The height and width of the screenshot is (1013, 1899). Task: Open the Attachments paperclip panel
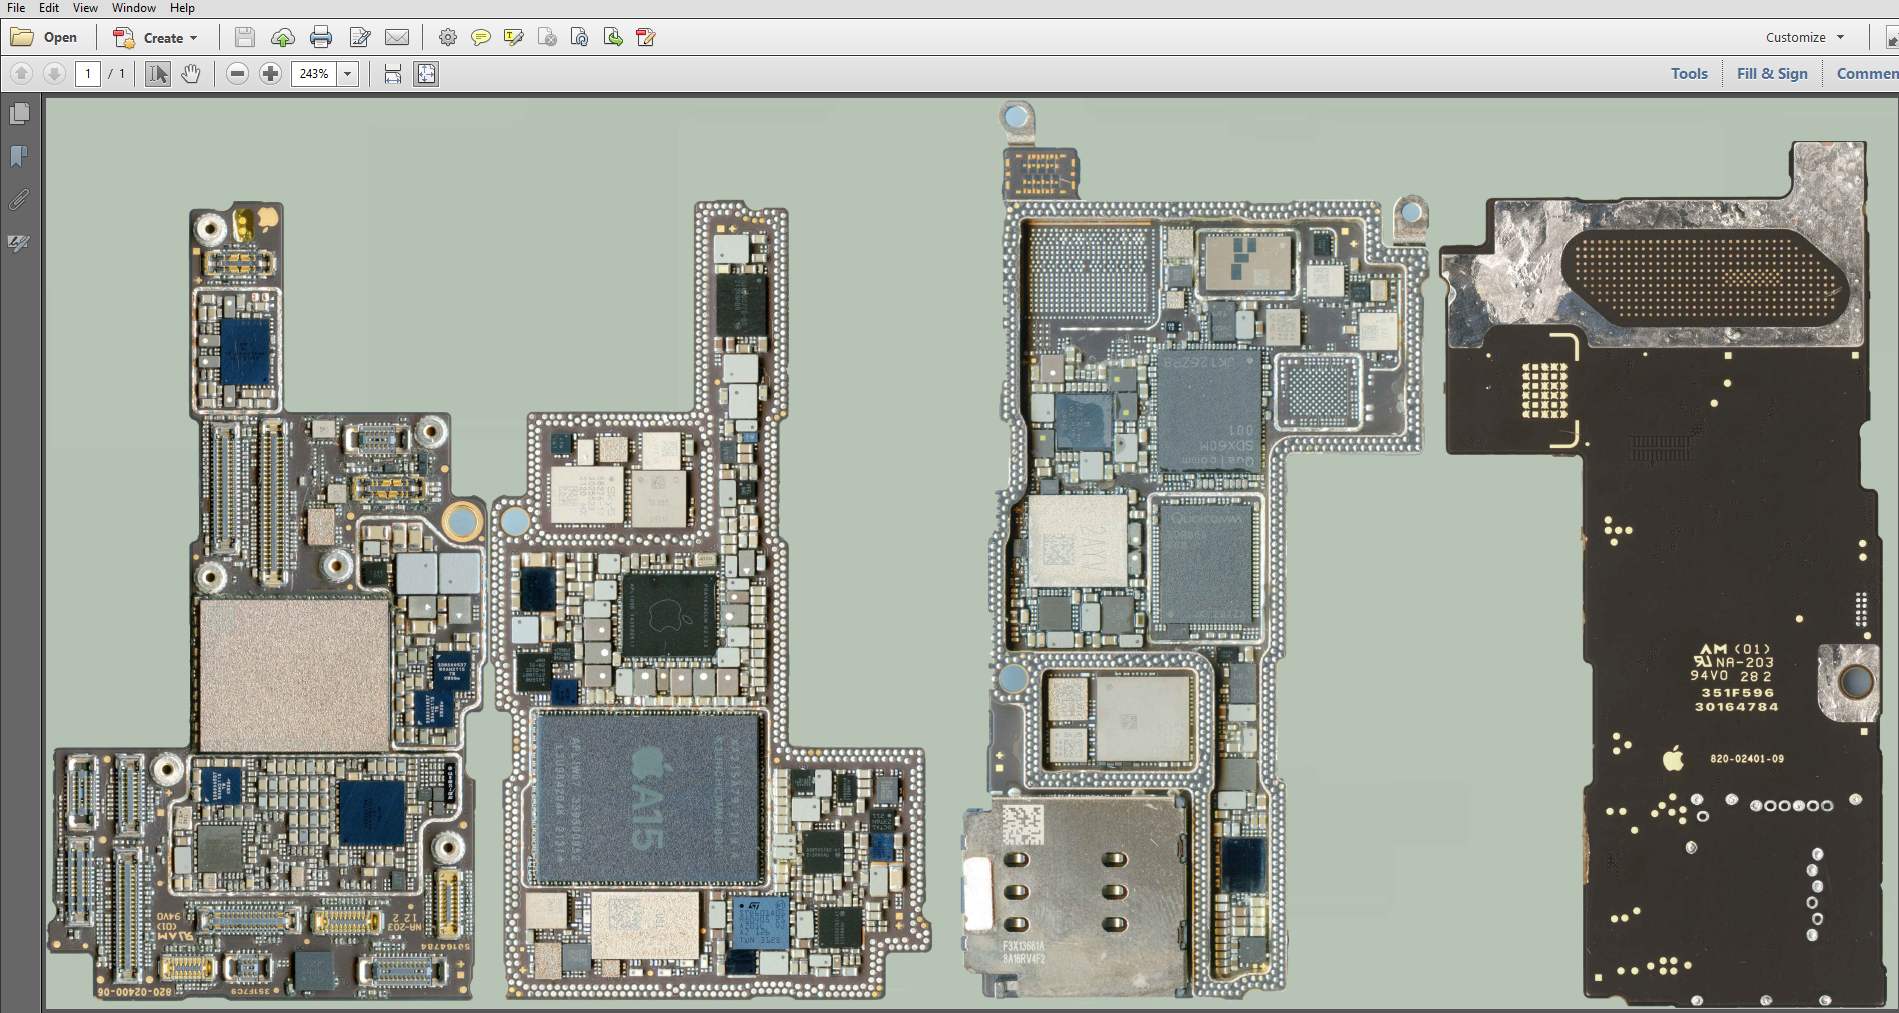[x=19, y=200]
